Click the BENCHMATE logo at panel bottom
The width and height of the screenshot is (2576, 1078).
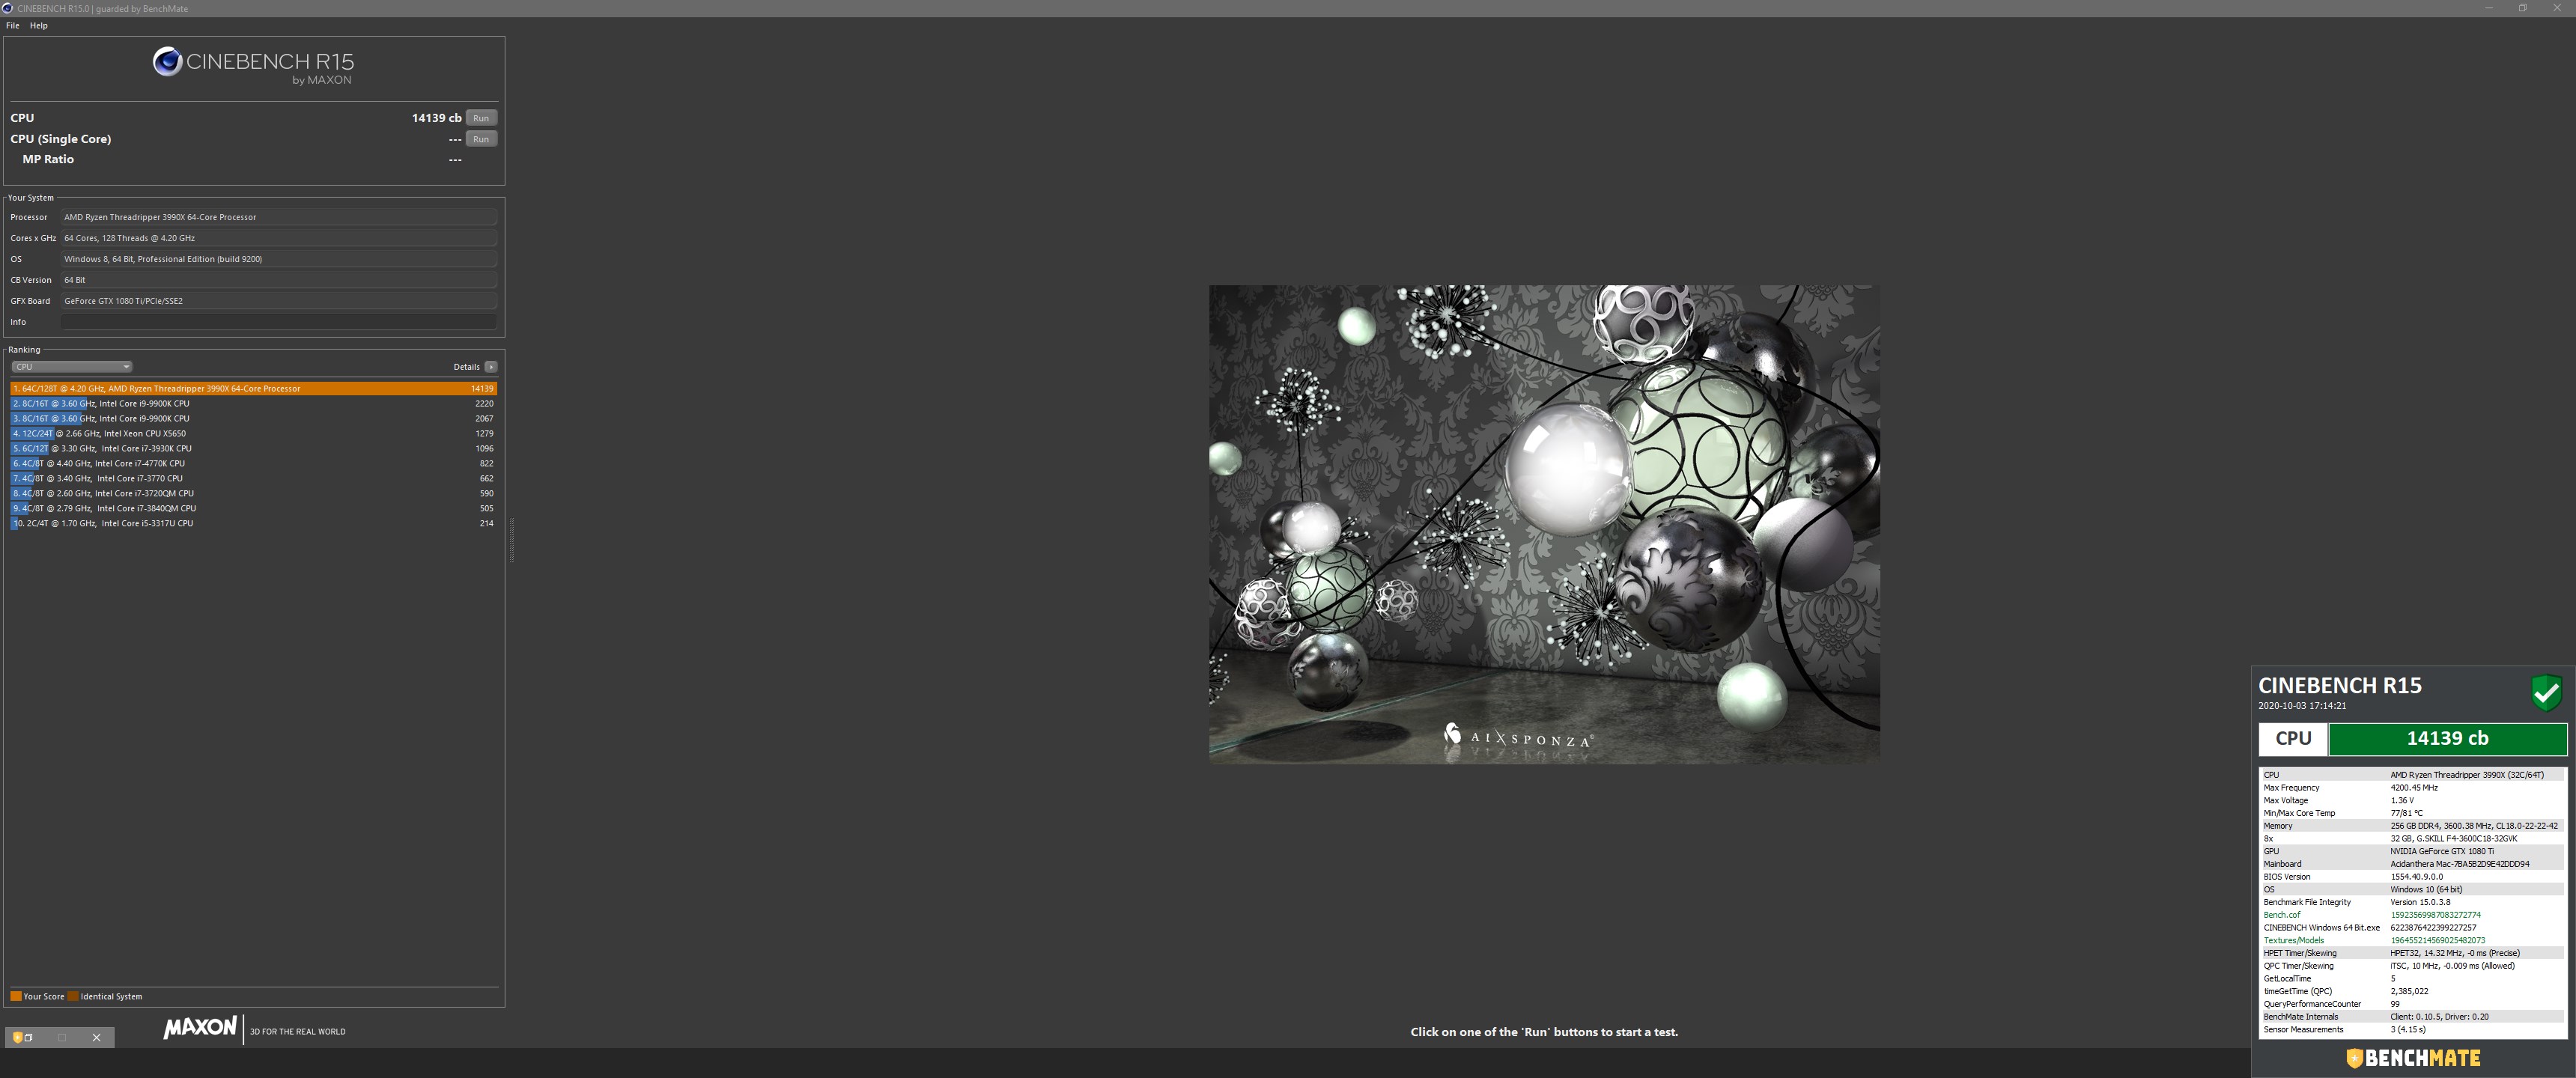pos(2412,1058)
